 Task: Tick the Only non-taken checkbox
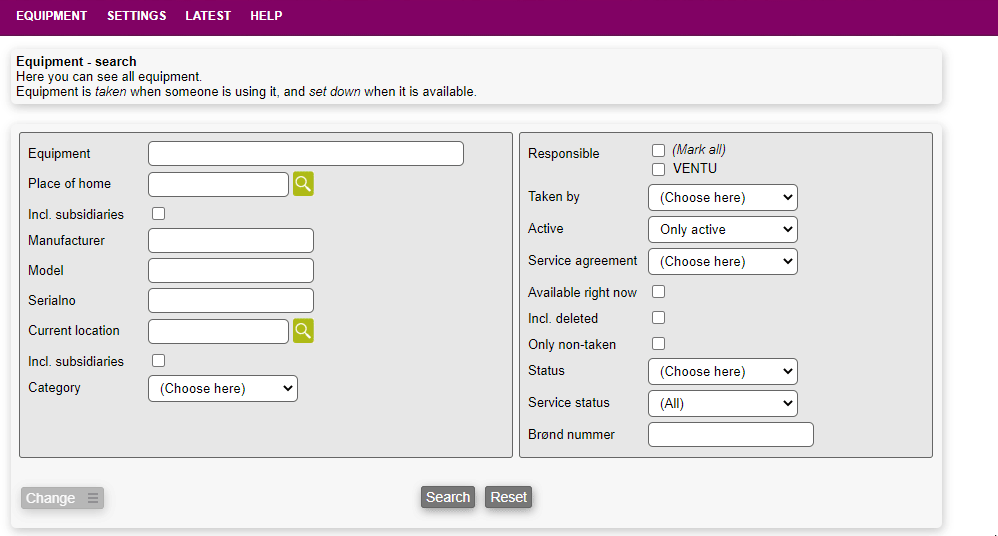coord(658,344)
